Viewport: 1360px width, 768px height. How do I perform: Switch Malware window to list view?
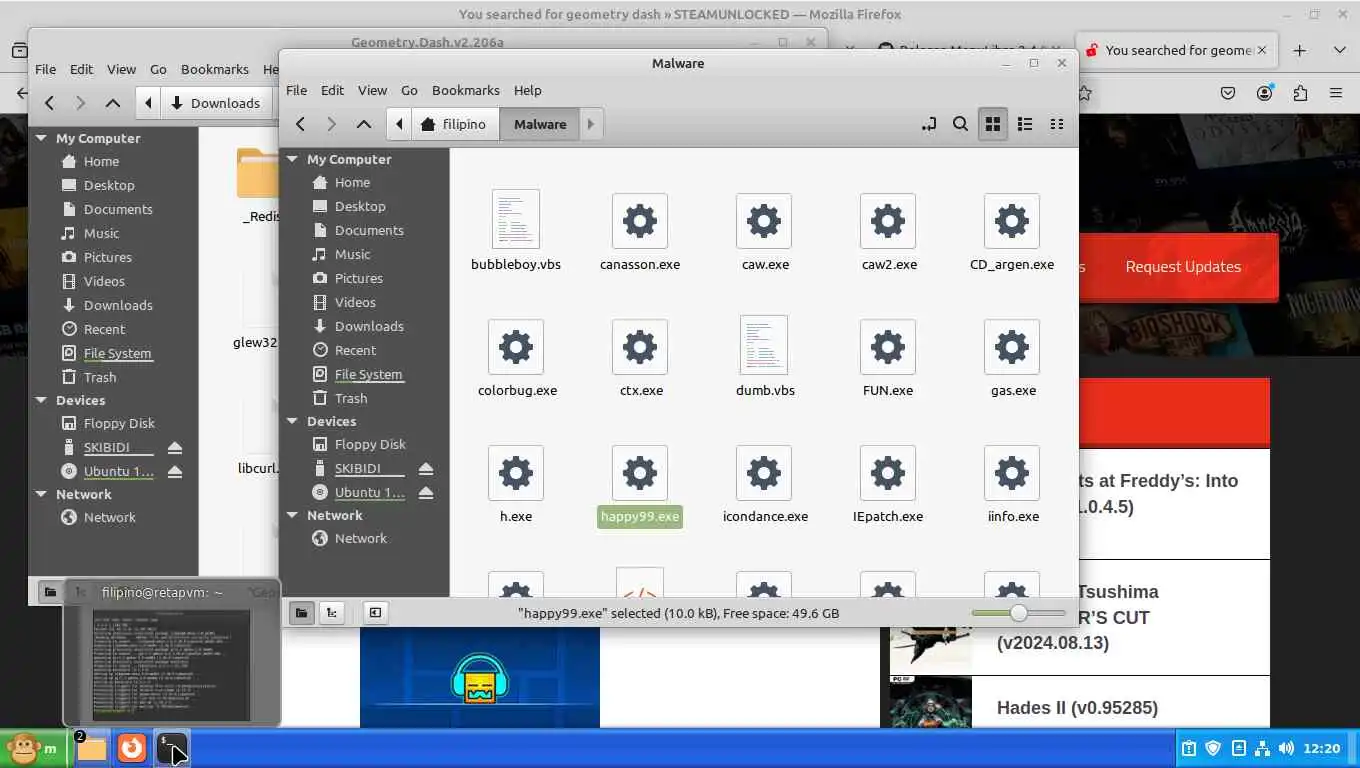[x=1025, y=124]
